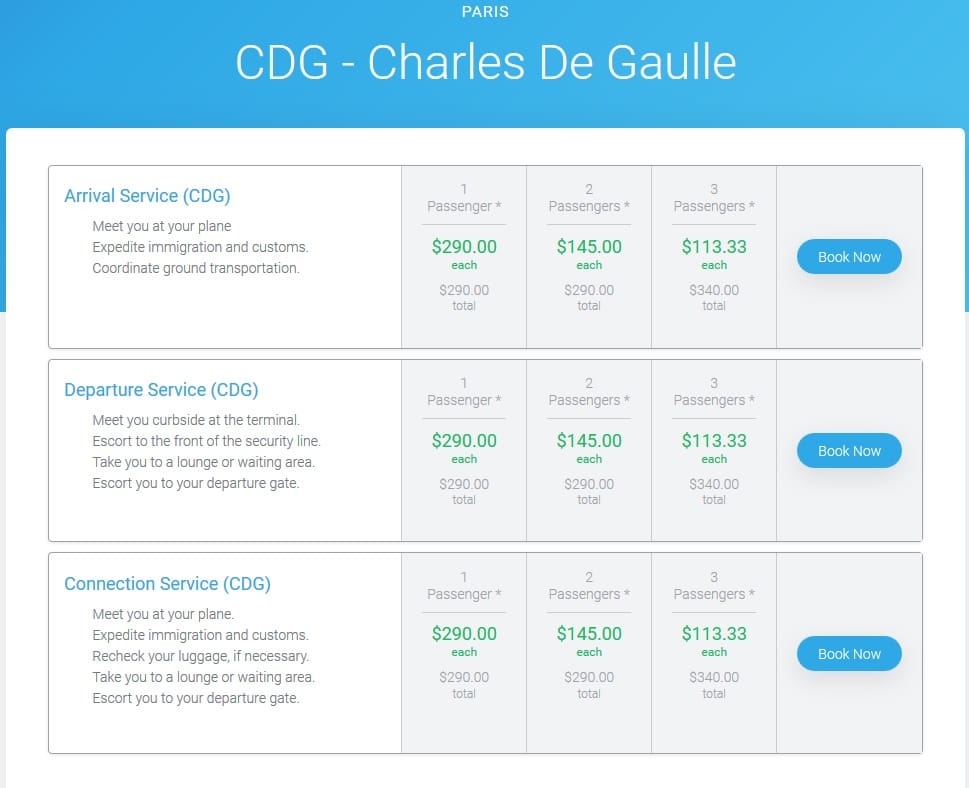Select 2 Passengers price for Connection Service
969x788 pixels.
coord(589,633)
